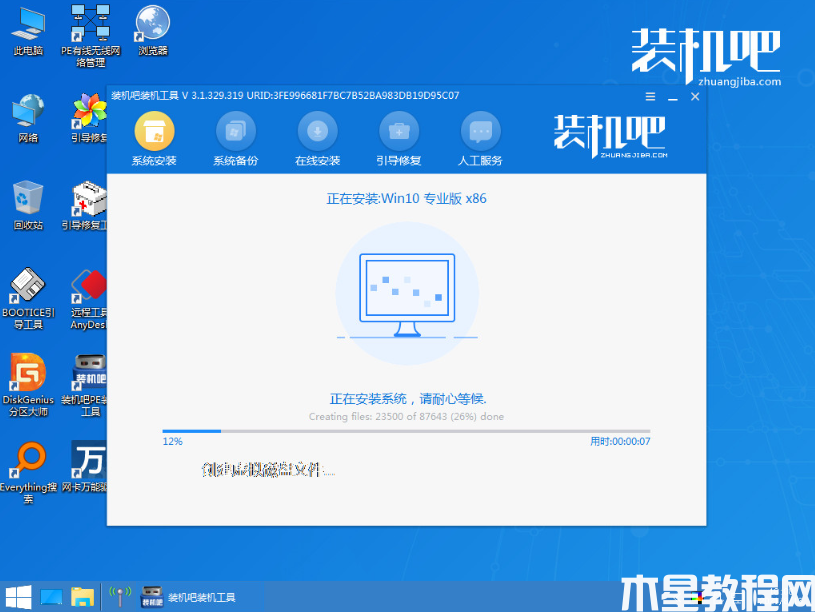Image resolution: width=816 pixels, height=612 pixels.
Task: Click the 用时:00:00:07 elapsed time text
Action: pyautogui.click(x=620, y=441)
